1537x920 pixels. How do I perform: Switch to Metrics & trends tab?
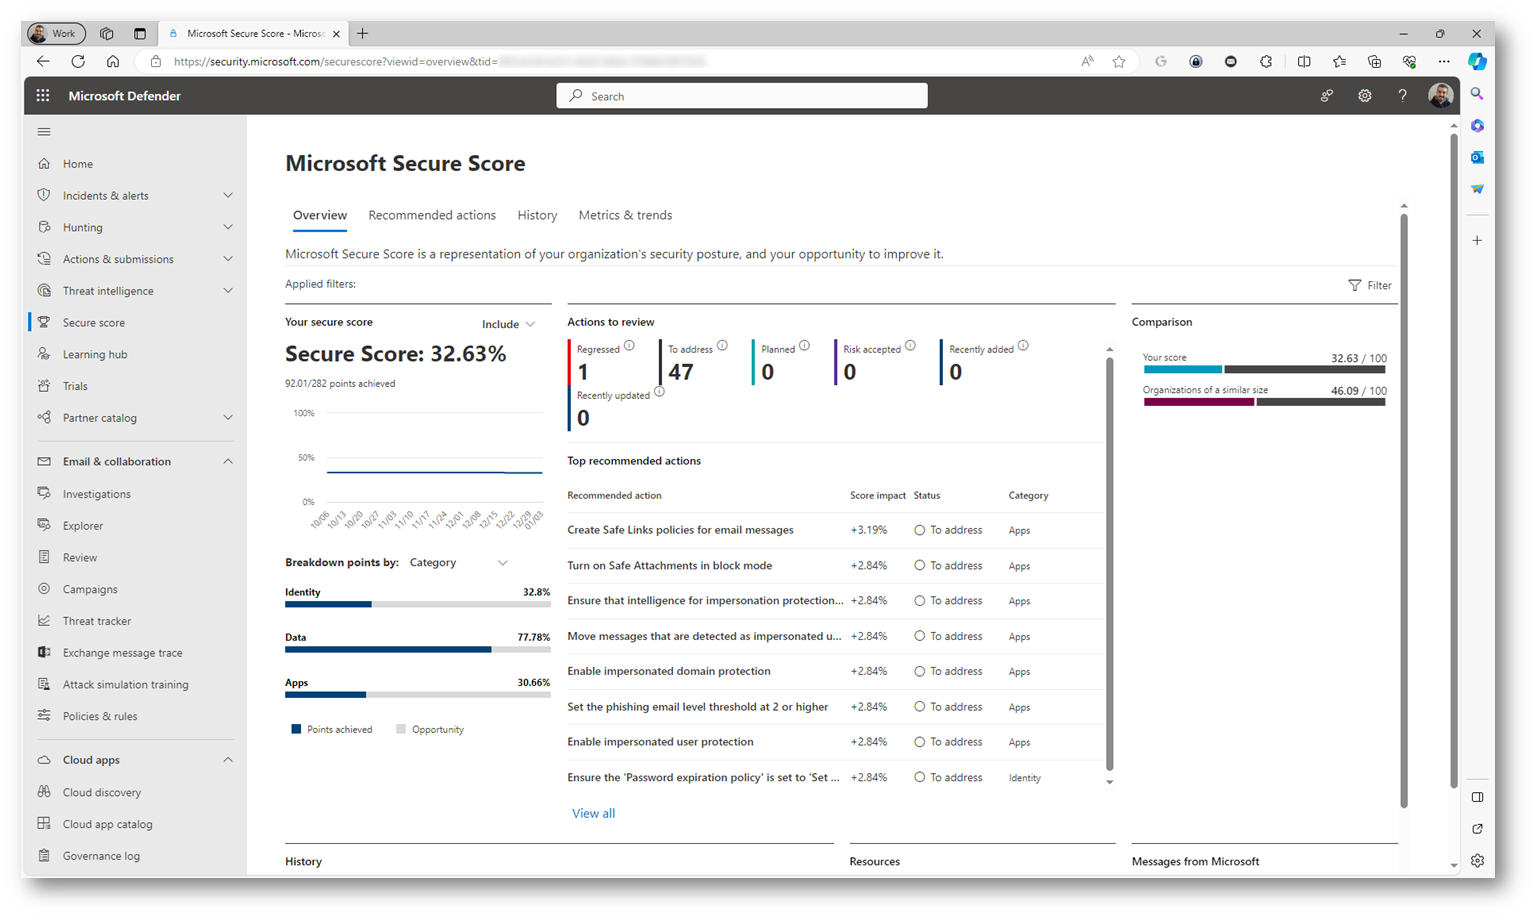[x=625, y=215]
